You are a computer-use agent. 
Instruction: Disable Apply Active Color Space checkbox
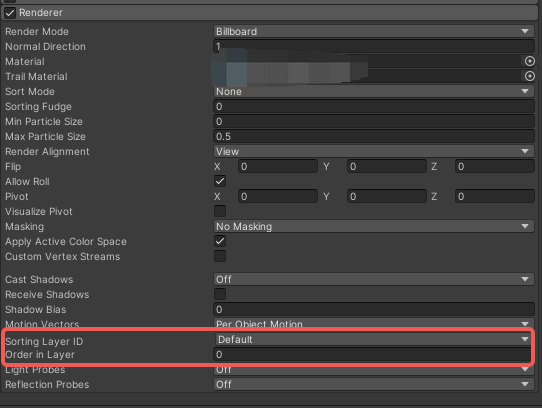(220, 241)
